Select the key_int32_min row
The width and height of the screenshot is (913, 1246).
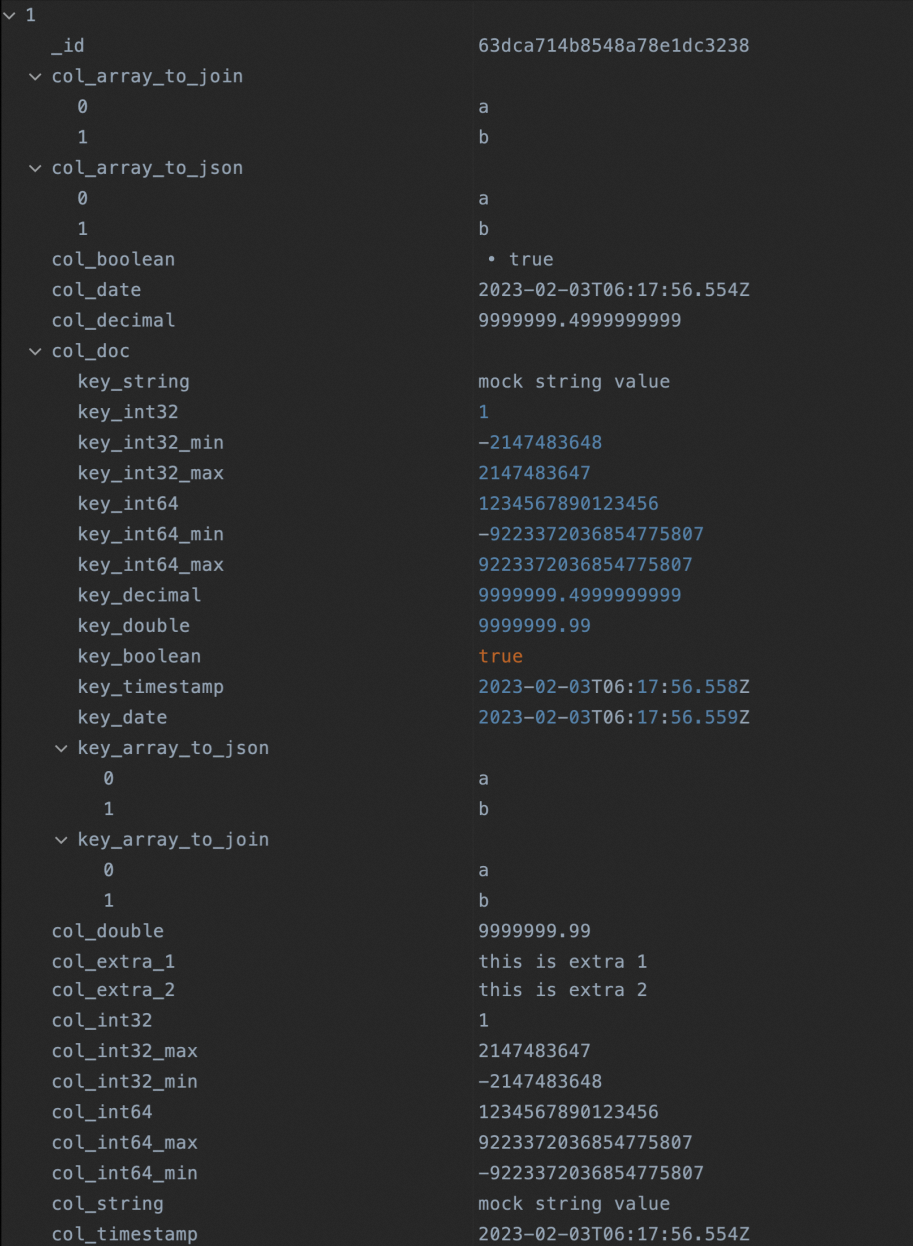(150, 442)
